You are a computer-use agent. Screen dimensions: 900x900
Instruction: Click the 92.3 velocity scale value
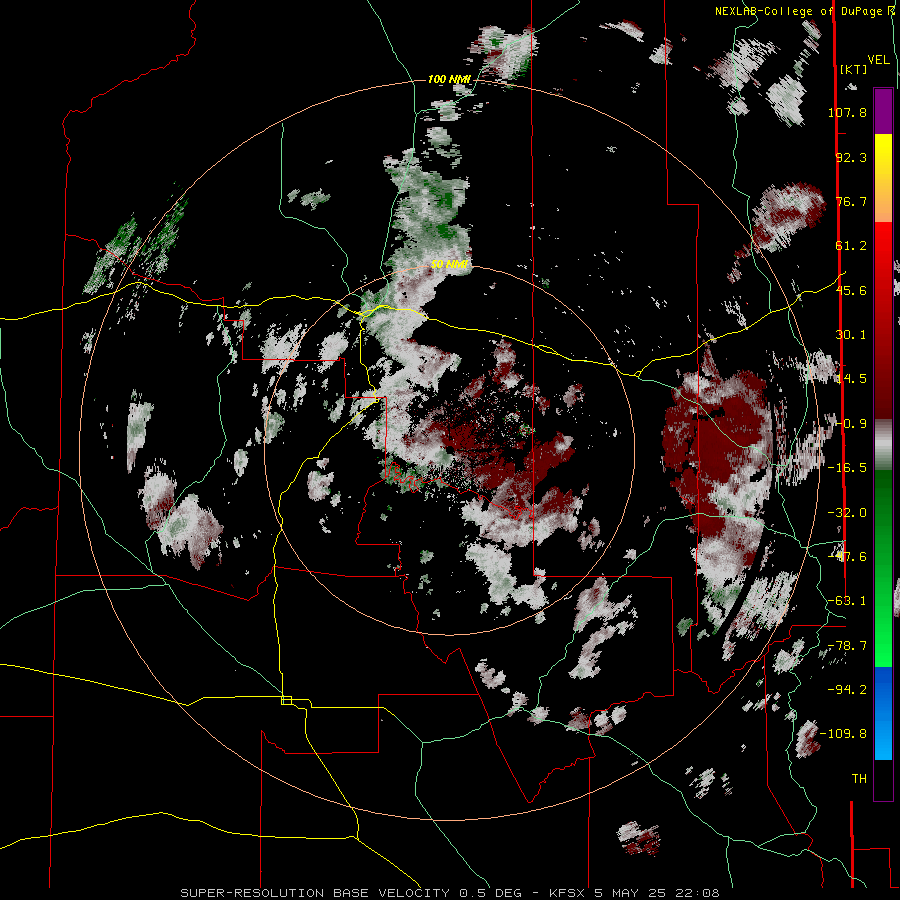pyautogui.click(x=851, y=157)
